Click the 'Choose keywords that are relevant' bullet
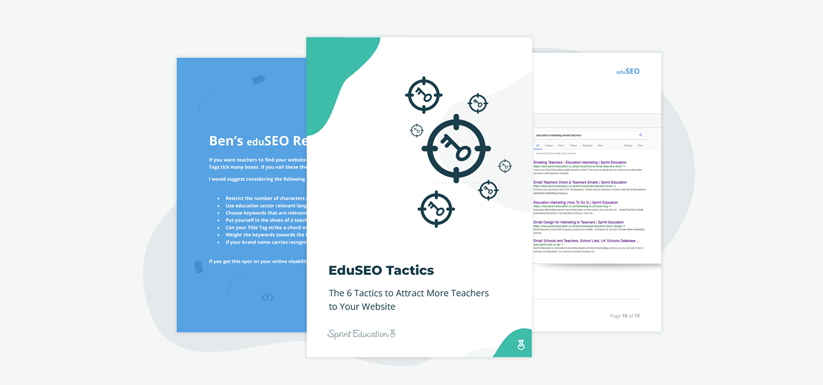This screenshot has width=823, height=385. (x=266, y=213)
